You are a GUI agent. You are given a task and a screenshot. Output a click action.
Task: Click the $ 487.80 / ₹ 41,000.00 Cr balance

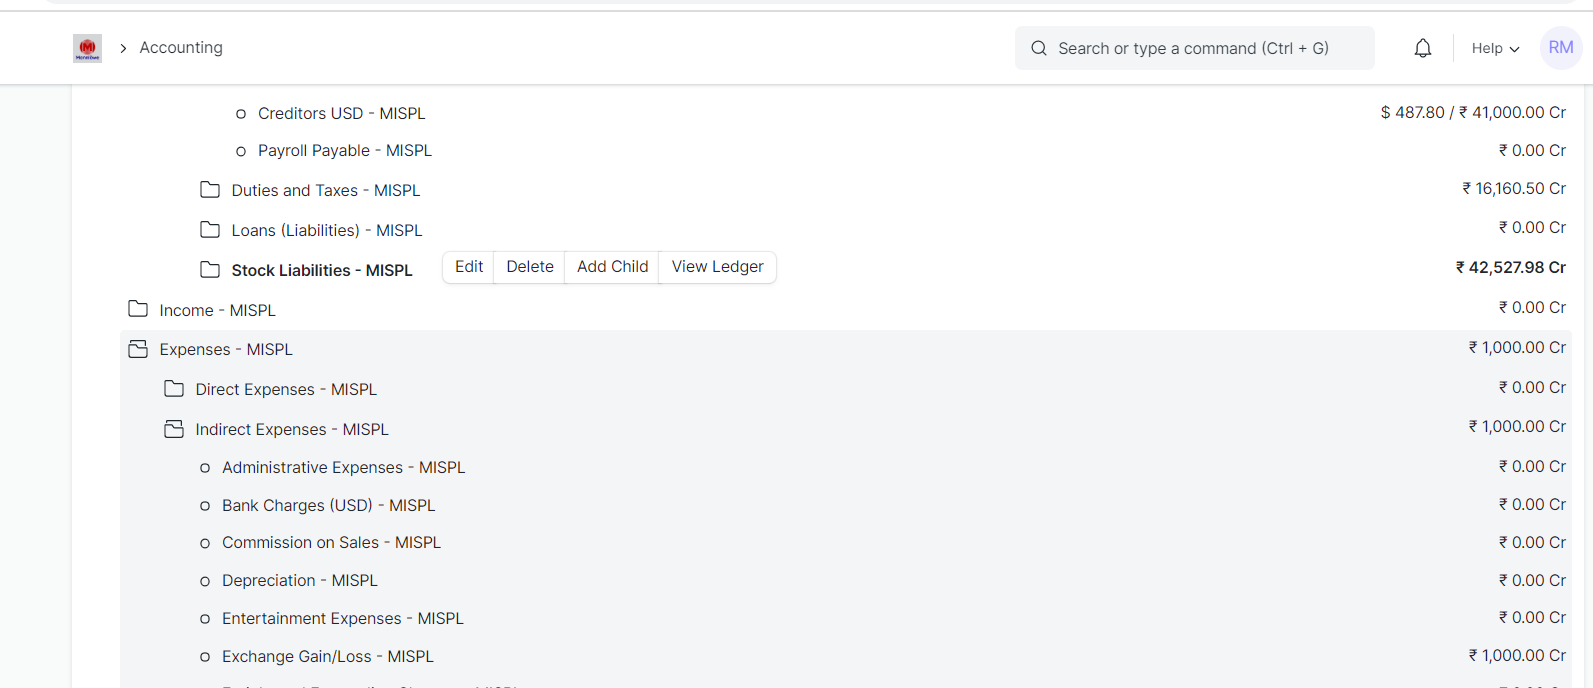1473,113
